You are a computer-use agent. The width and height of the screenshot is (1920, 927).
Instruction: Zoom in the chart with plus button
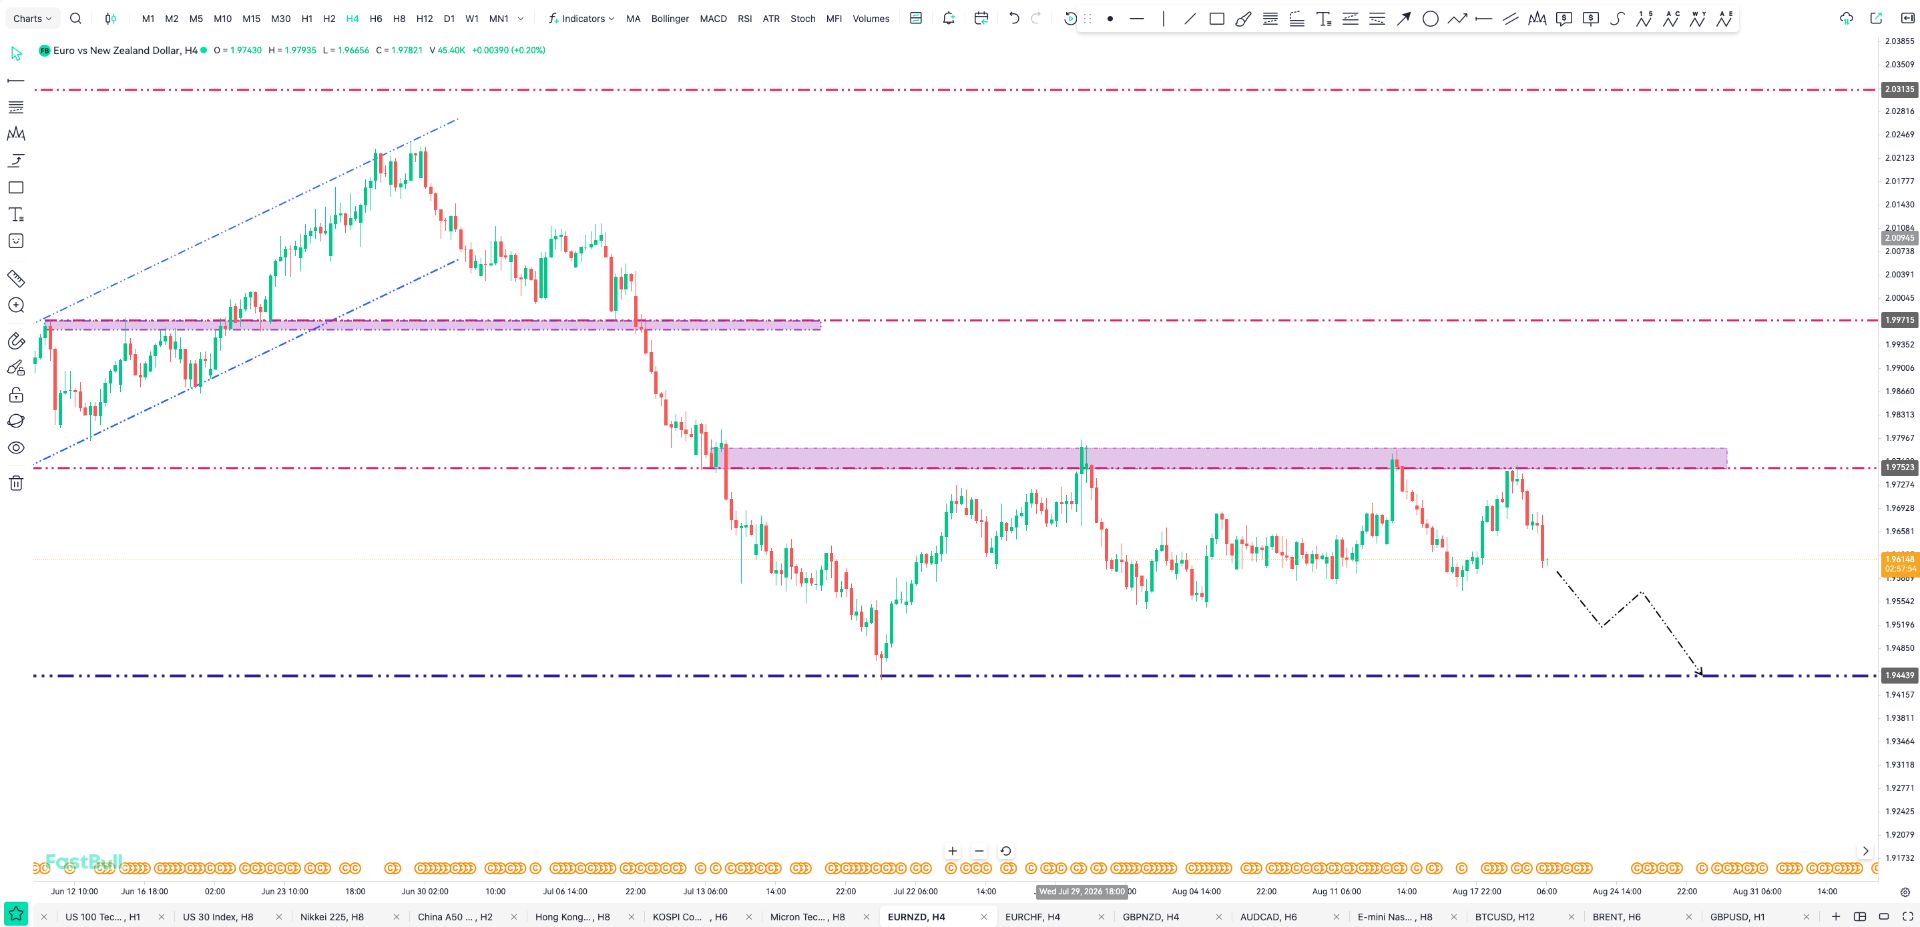coord(952,851)
